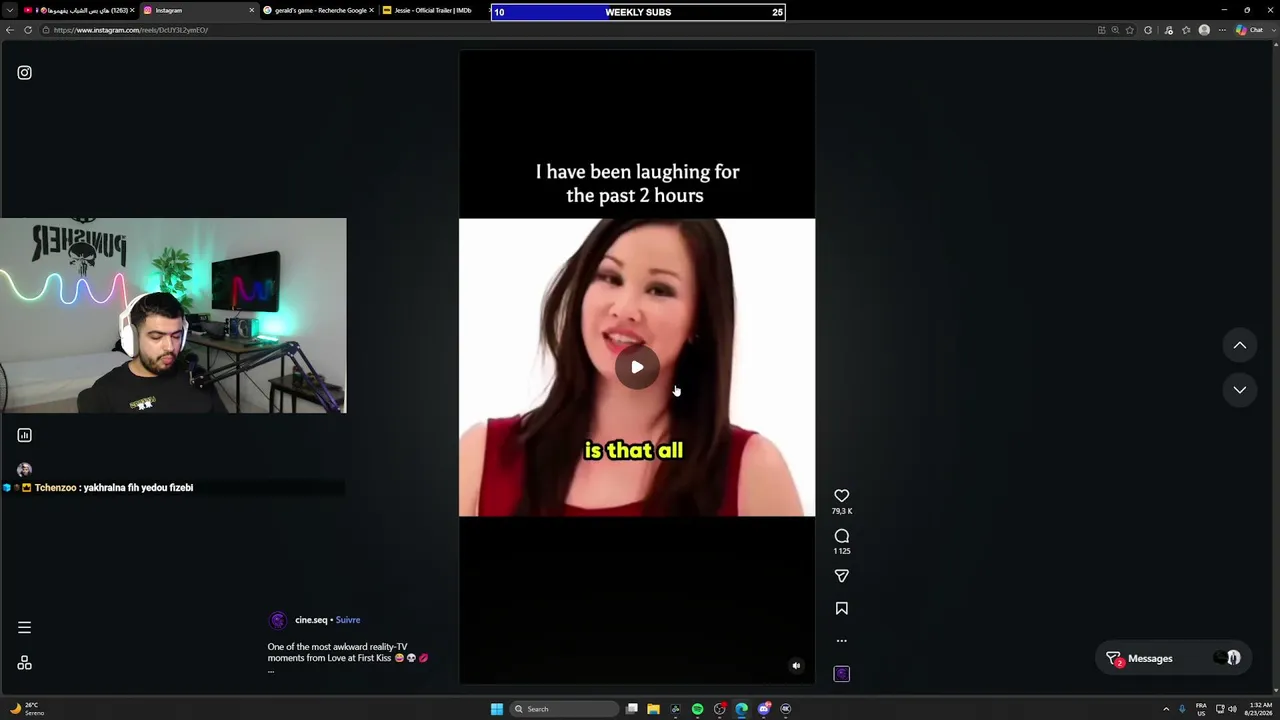This screenshot has width=1280, height=720.
Task: Follow cine.seq via Suivre link
Action: 347,620
